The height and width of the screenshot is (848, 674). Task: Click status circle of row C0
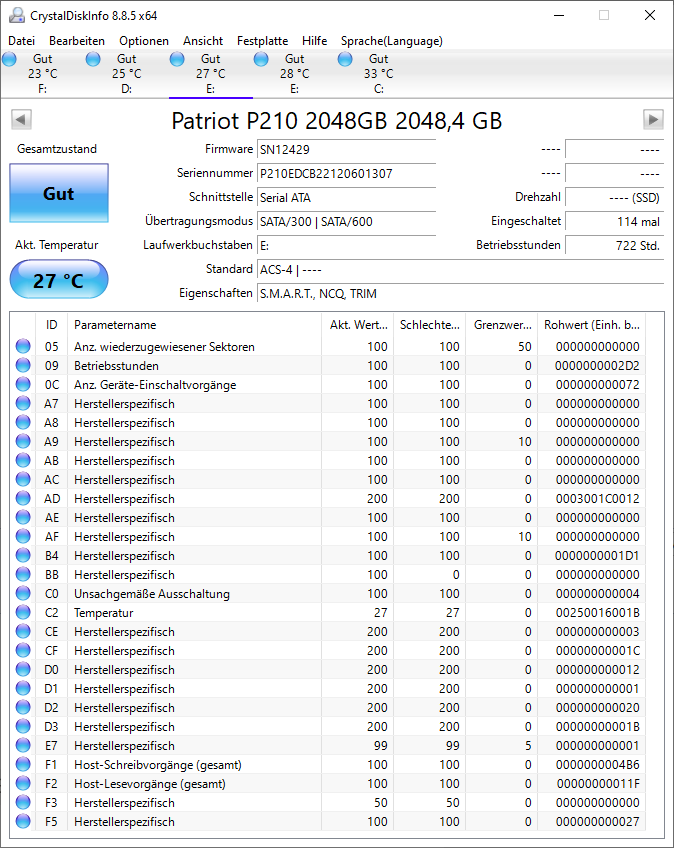click(x=23, y=593)
